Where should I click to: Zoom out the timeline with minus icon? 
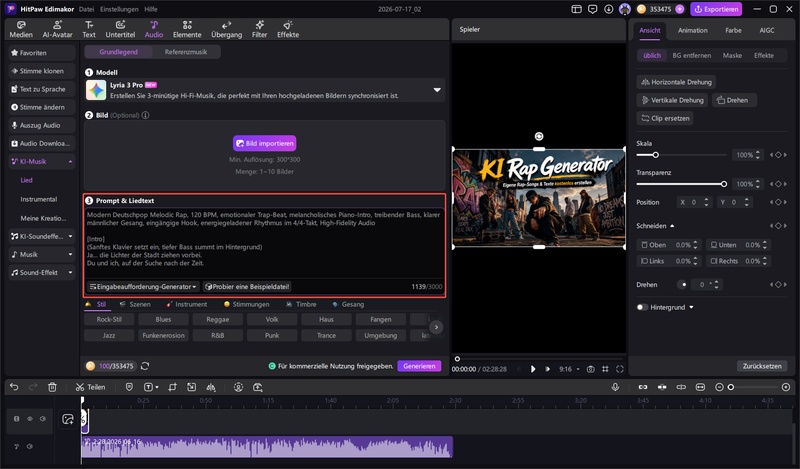click(x=719, y=387)
